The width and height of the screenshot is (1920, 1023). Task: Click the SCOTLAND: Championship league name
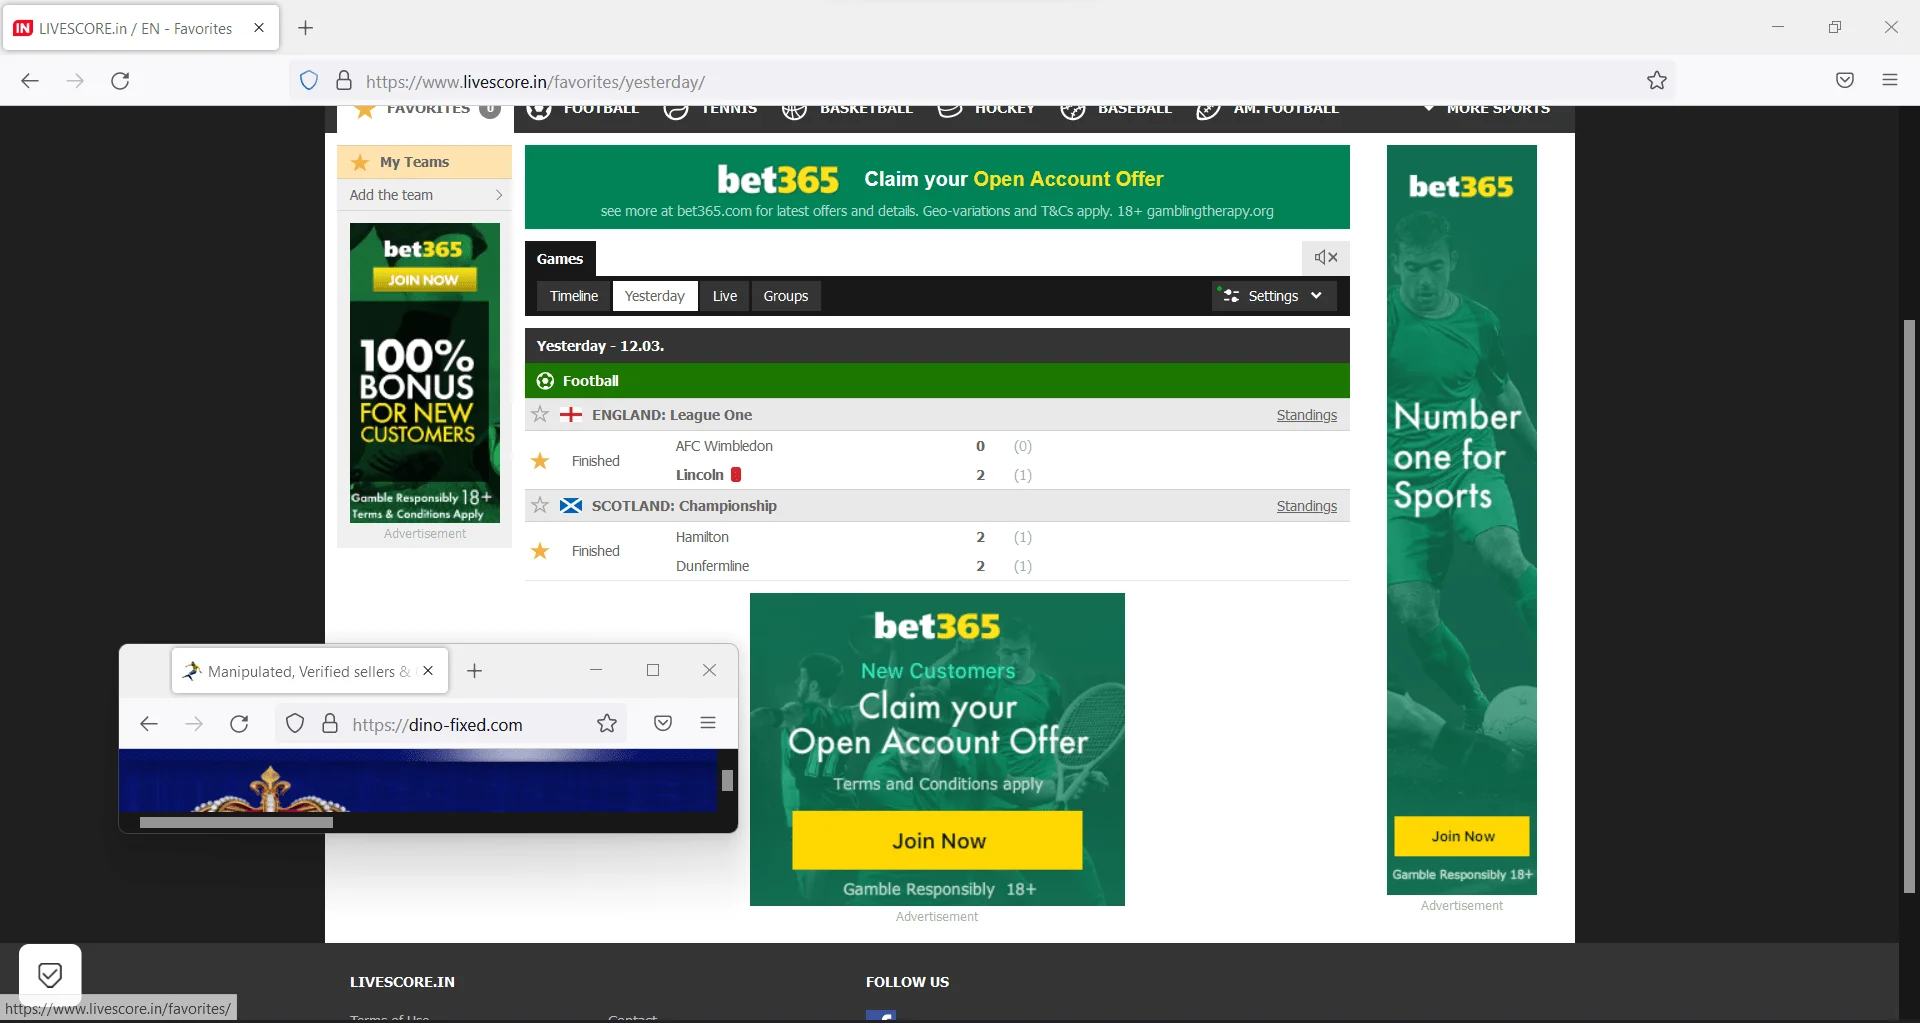pos(684,506)
